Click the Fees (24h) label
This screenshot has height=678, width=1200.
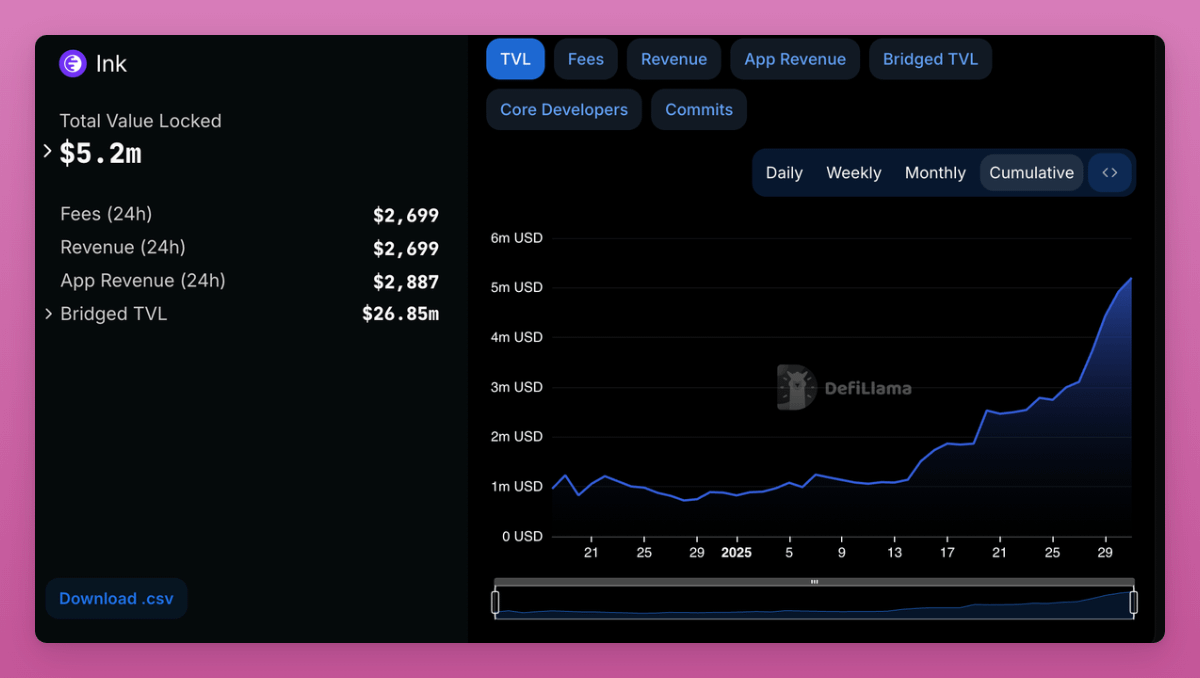point(106,214)
